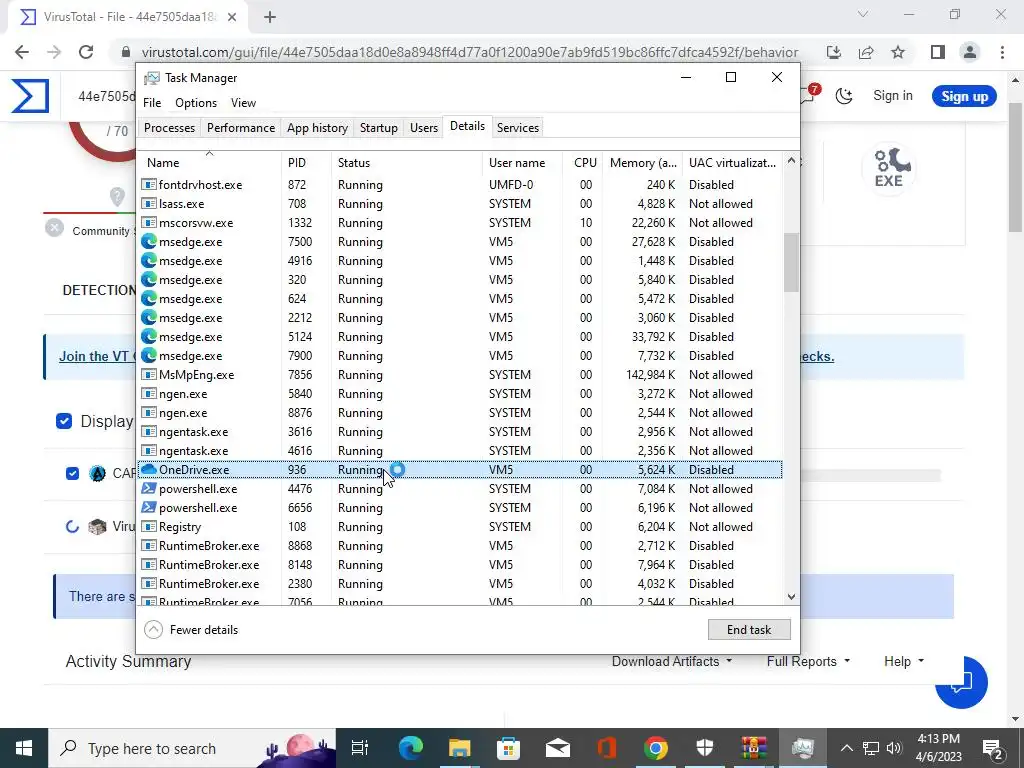Screen dimensions: 1024x768
Task: Select the MsMpEng.exe process row
Action: [460, 375]
